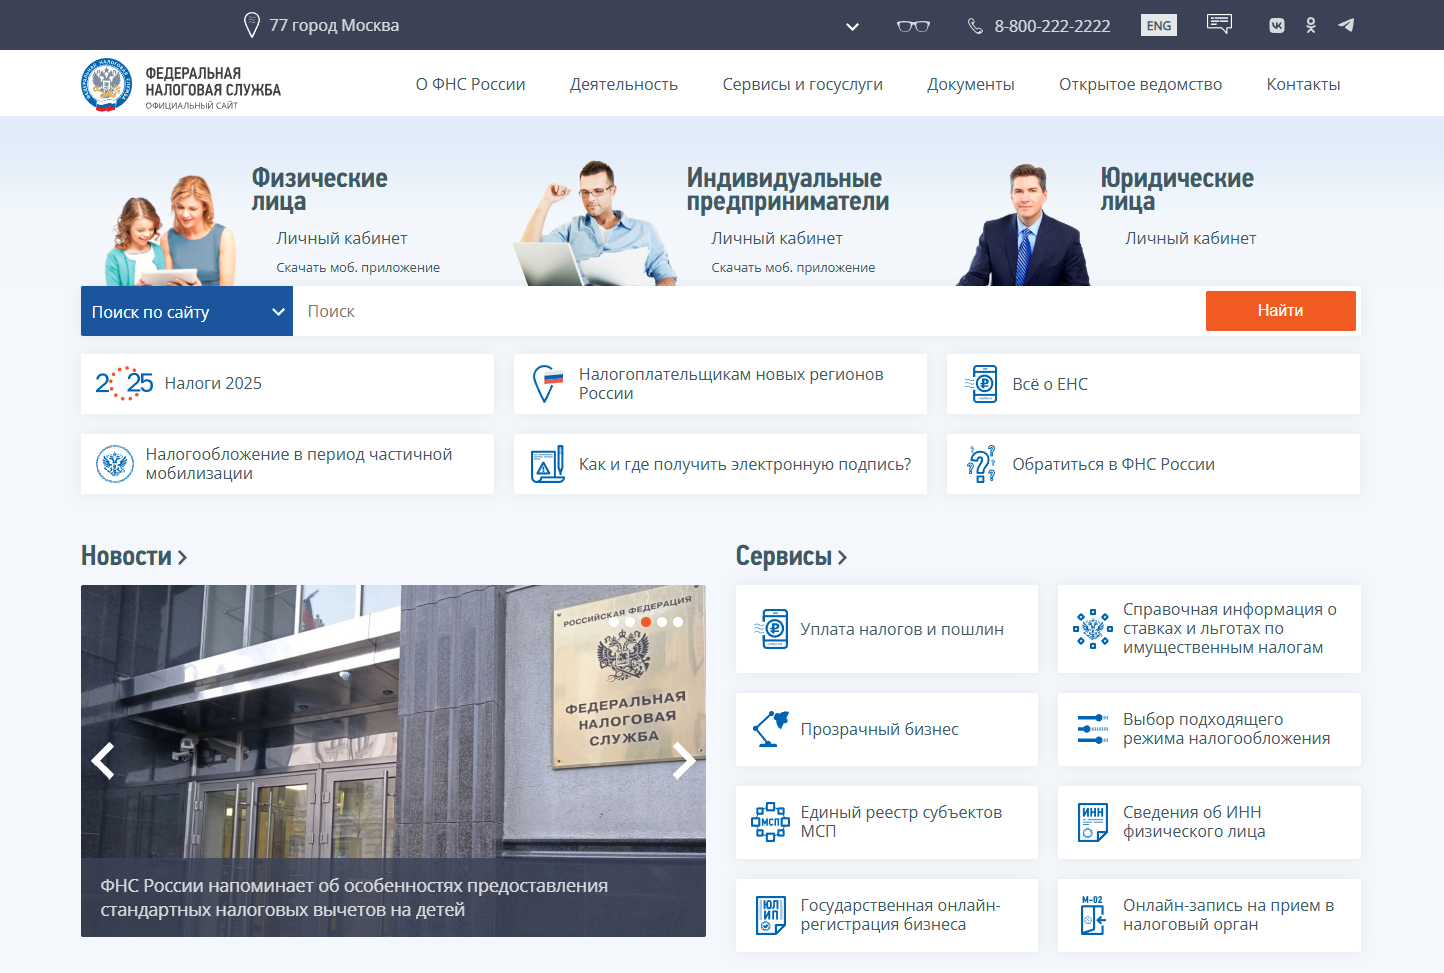Viewport: 1444px width, 973px height.
Task: Select the fifth news slider dot
Action: pos(678,622)
